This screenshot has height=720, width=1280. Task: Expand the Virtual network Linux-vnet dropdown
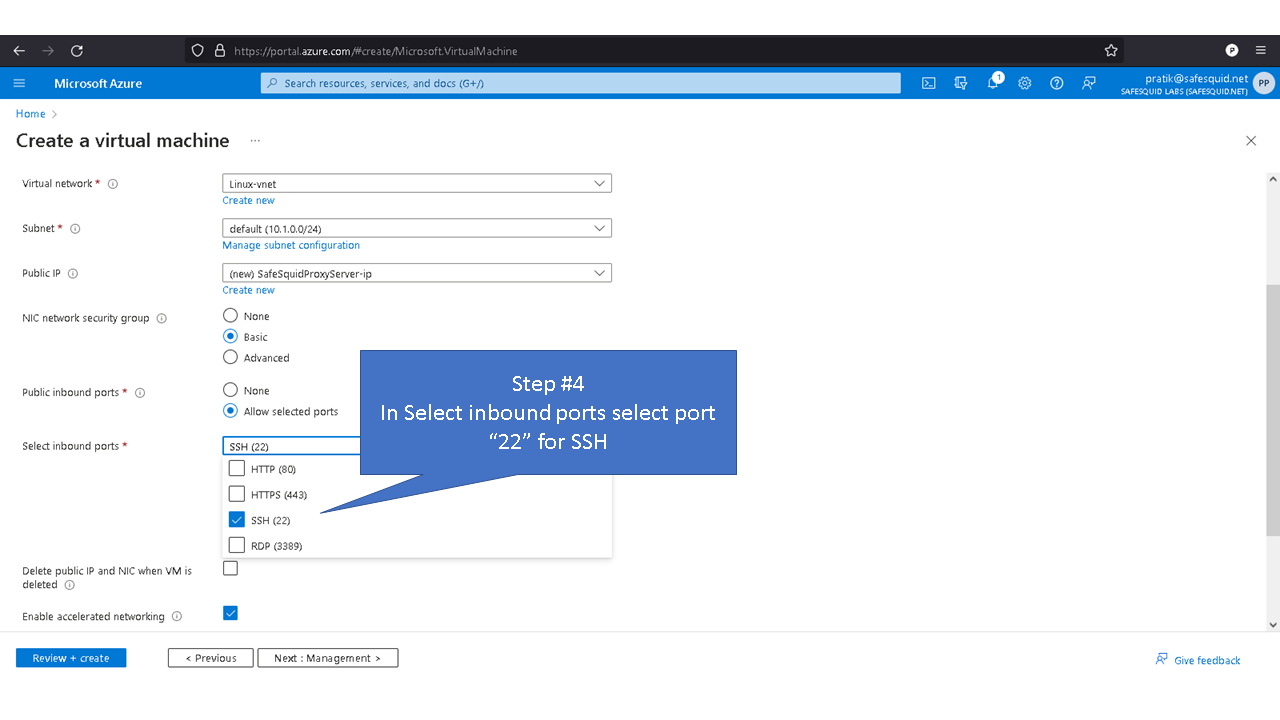click(x=416, y=183)
